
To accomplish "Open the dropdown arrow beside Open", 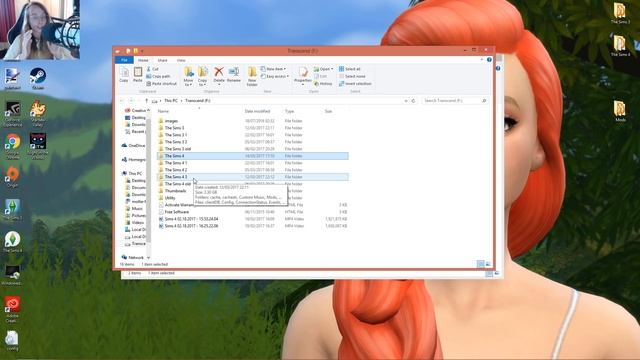I will click(x=332, y=69).
